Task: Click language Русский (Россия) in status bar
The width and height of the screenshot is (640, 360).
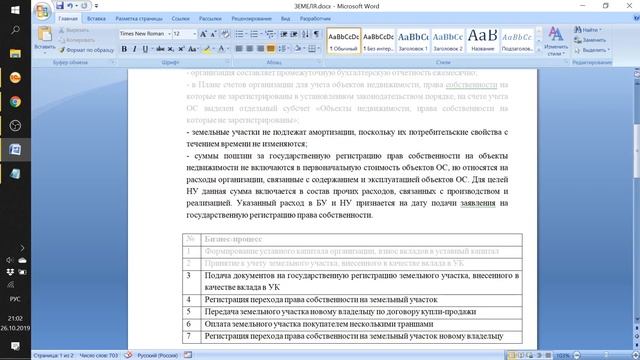Action: pyautogui.click(x=157, y=356)
